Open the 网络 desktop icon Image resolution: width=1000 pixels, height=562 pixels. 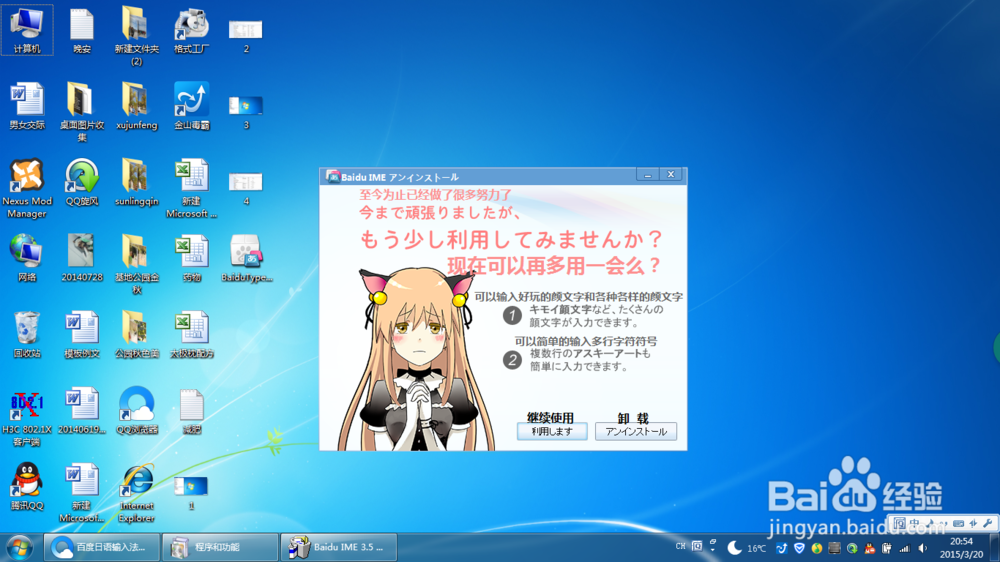tap(27, 258)
